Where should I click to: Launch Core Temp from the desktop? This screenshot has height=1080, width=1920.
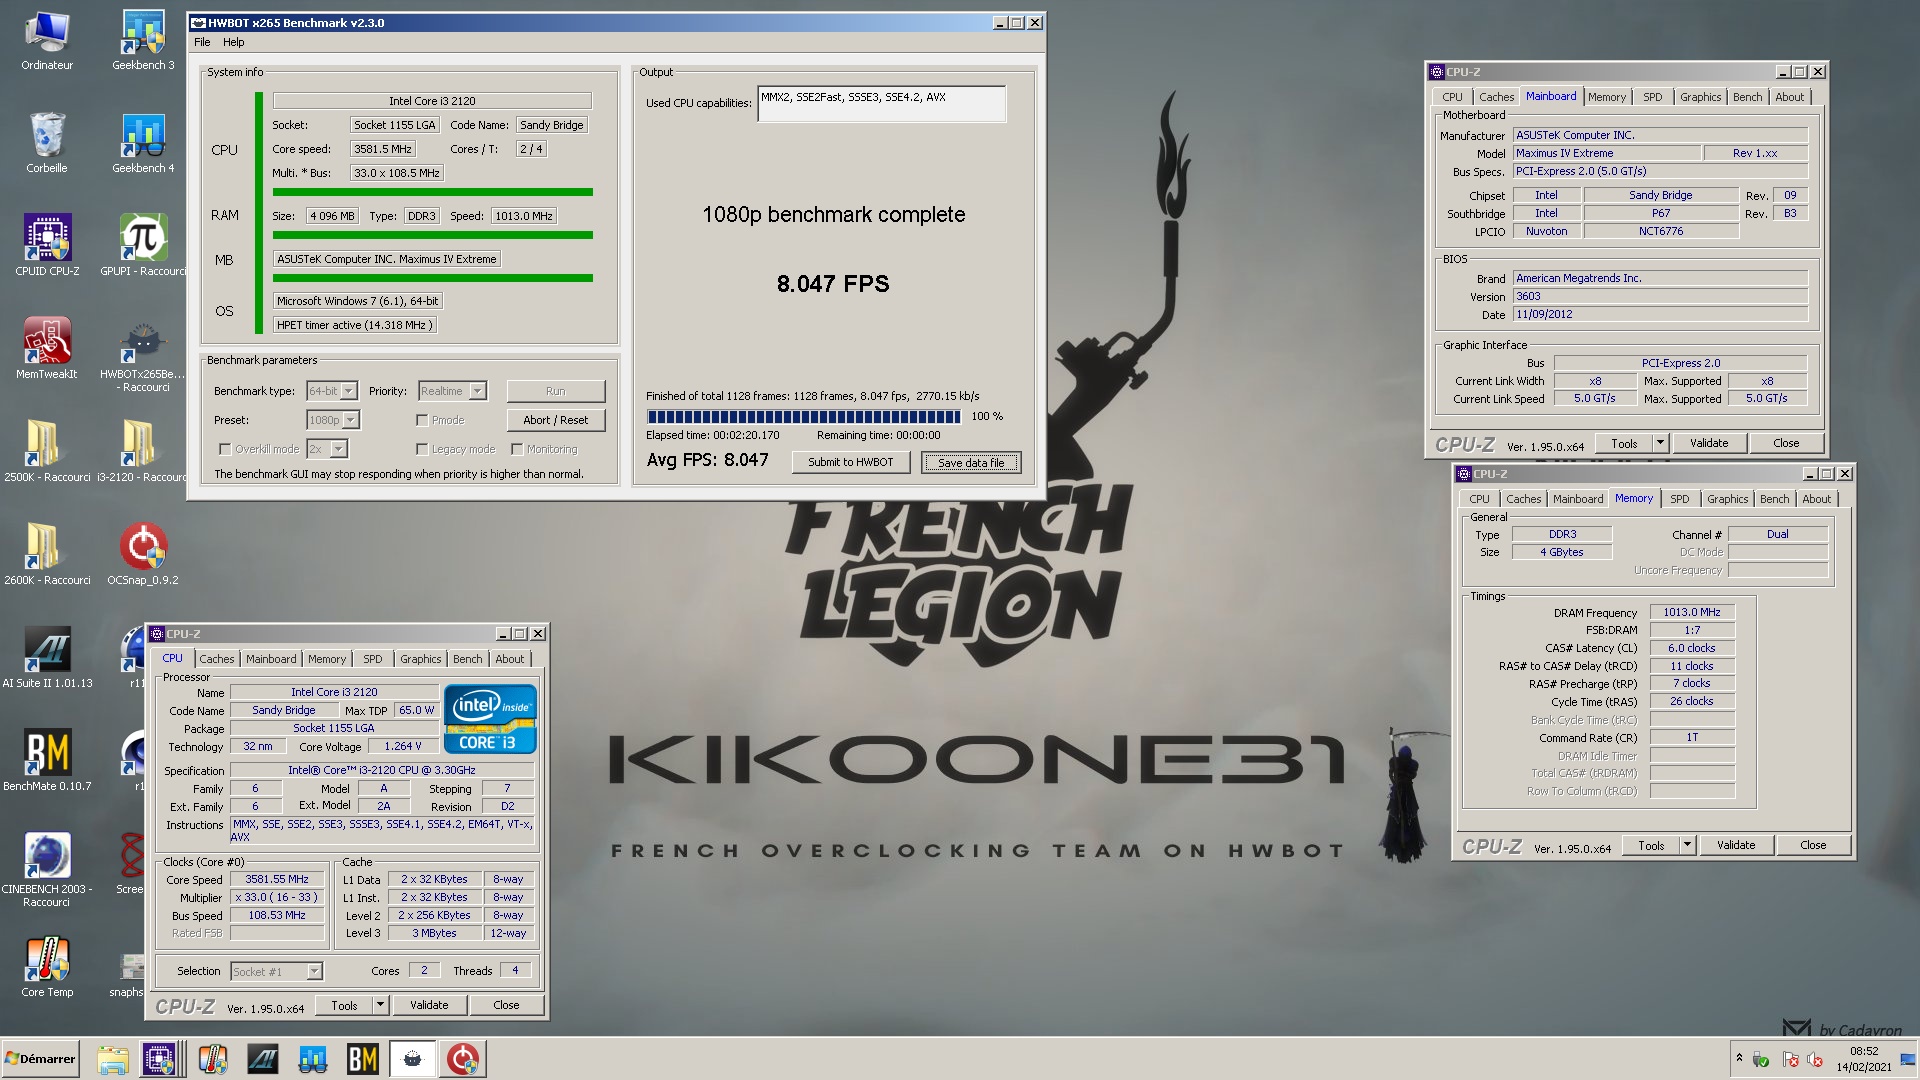tap(47, 967)
